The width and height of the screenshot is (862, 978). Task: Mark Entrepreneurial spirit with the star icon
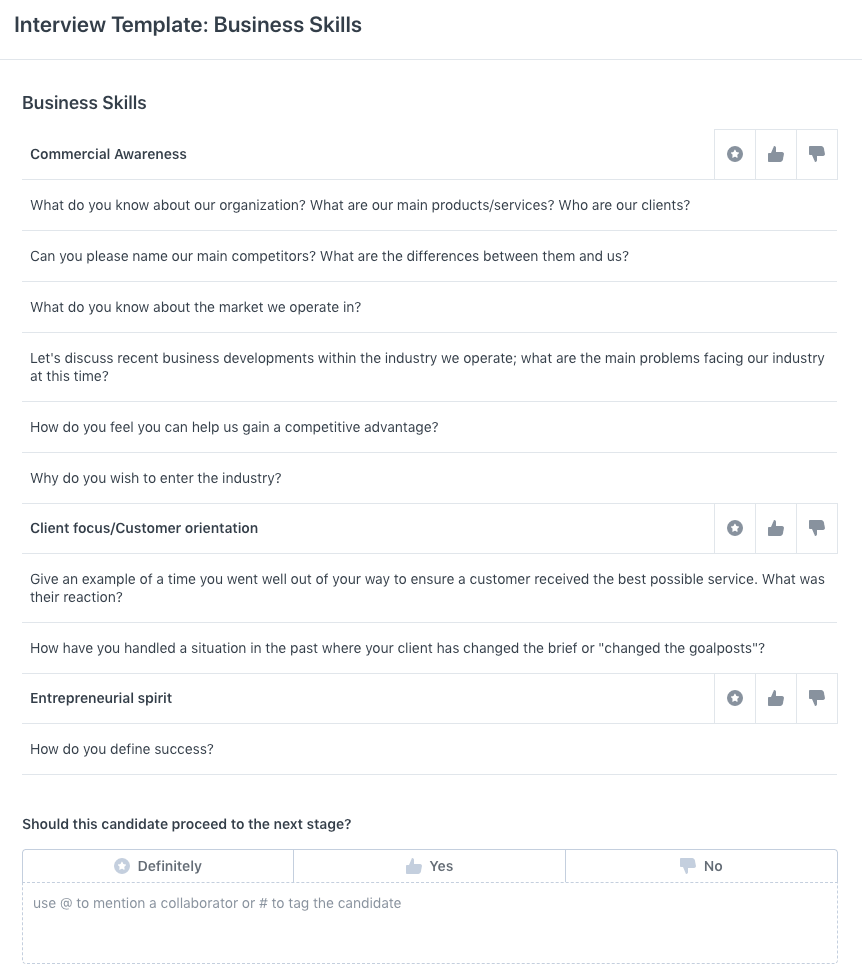pos(735,698)
